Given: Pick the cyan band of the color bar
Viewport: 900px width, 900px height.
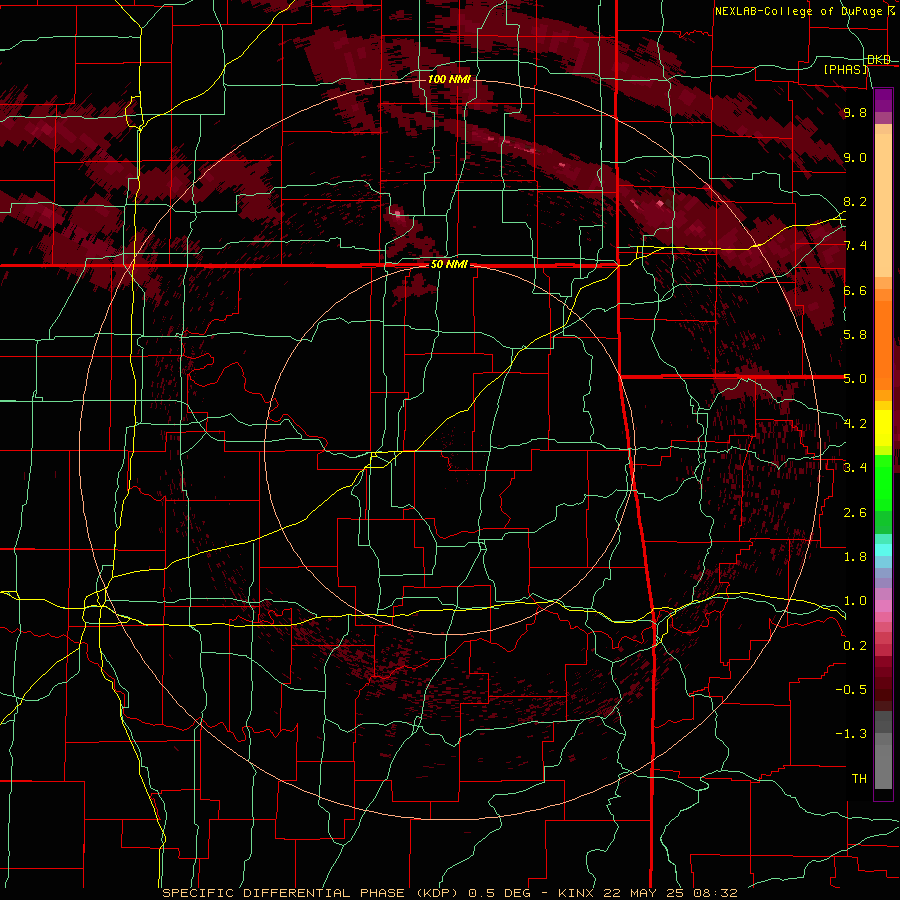Looking at the screenshot, I should (x=883, y=550).
